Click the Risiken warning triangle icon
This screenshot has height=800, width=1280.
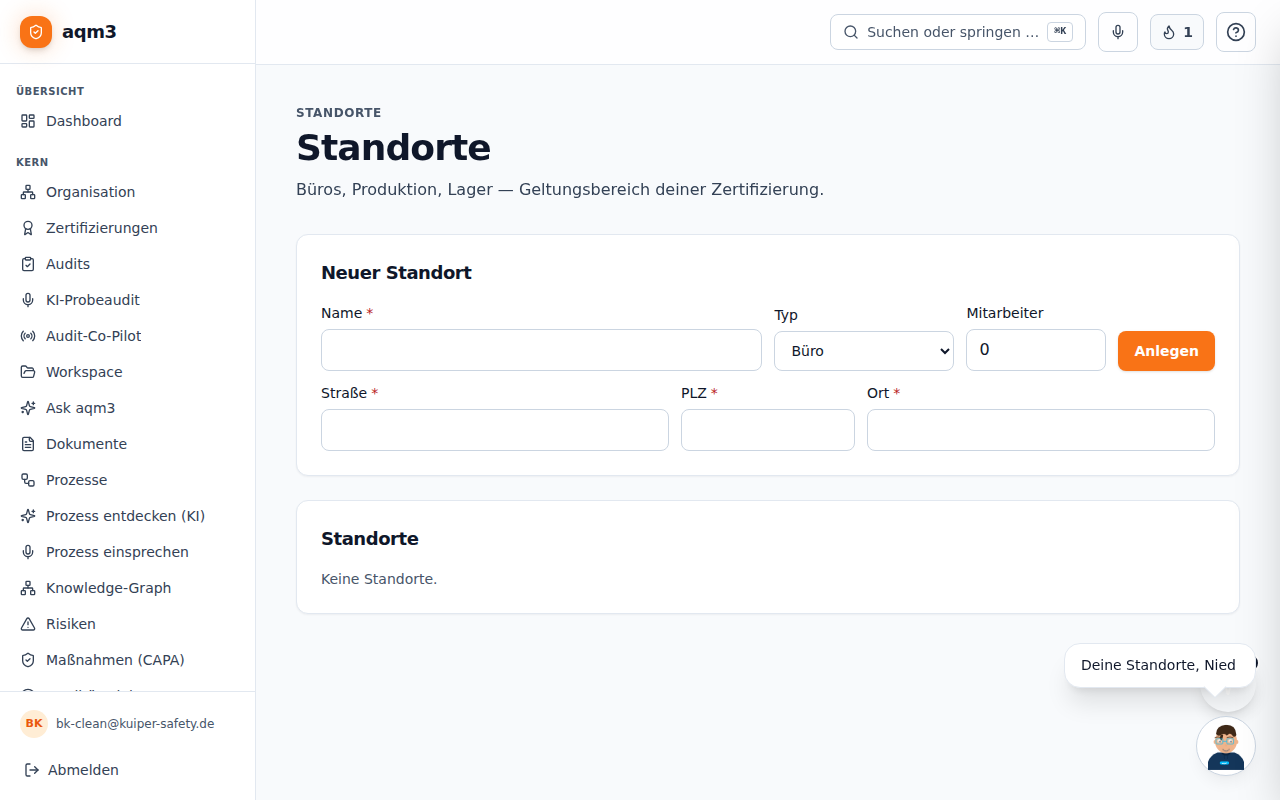click(28, 624)
